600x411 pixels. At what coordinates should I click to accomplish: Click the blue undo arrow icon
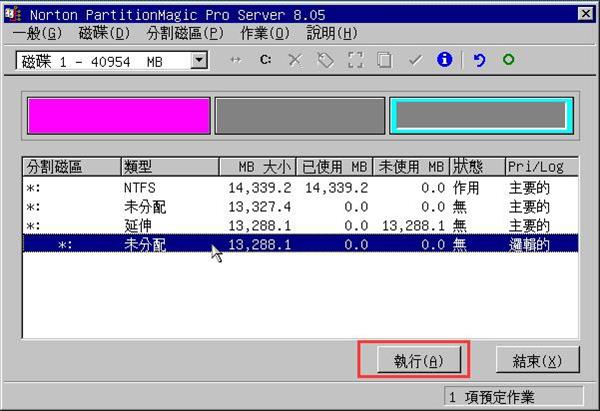tap(479, 60)
